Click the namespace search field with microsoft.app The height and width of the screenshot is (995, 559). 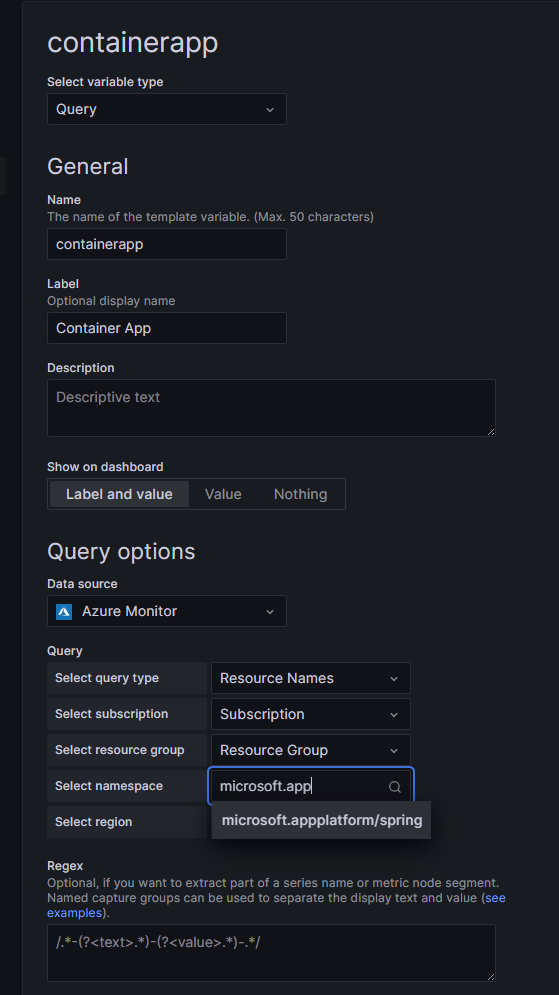[311, 786]
